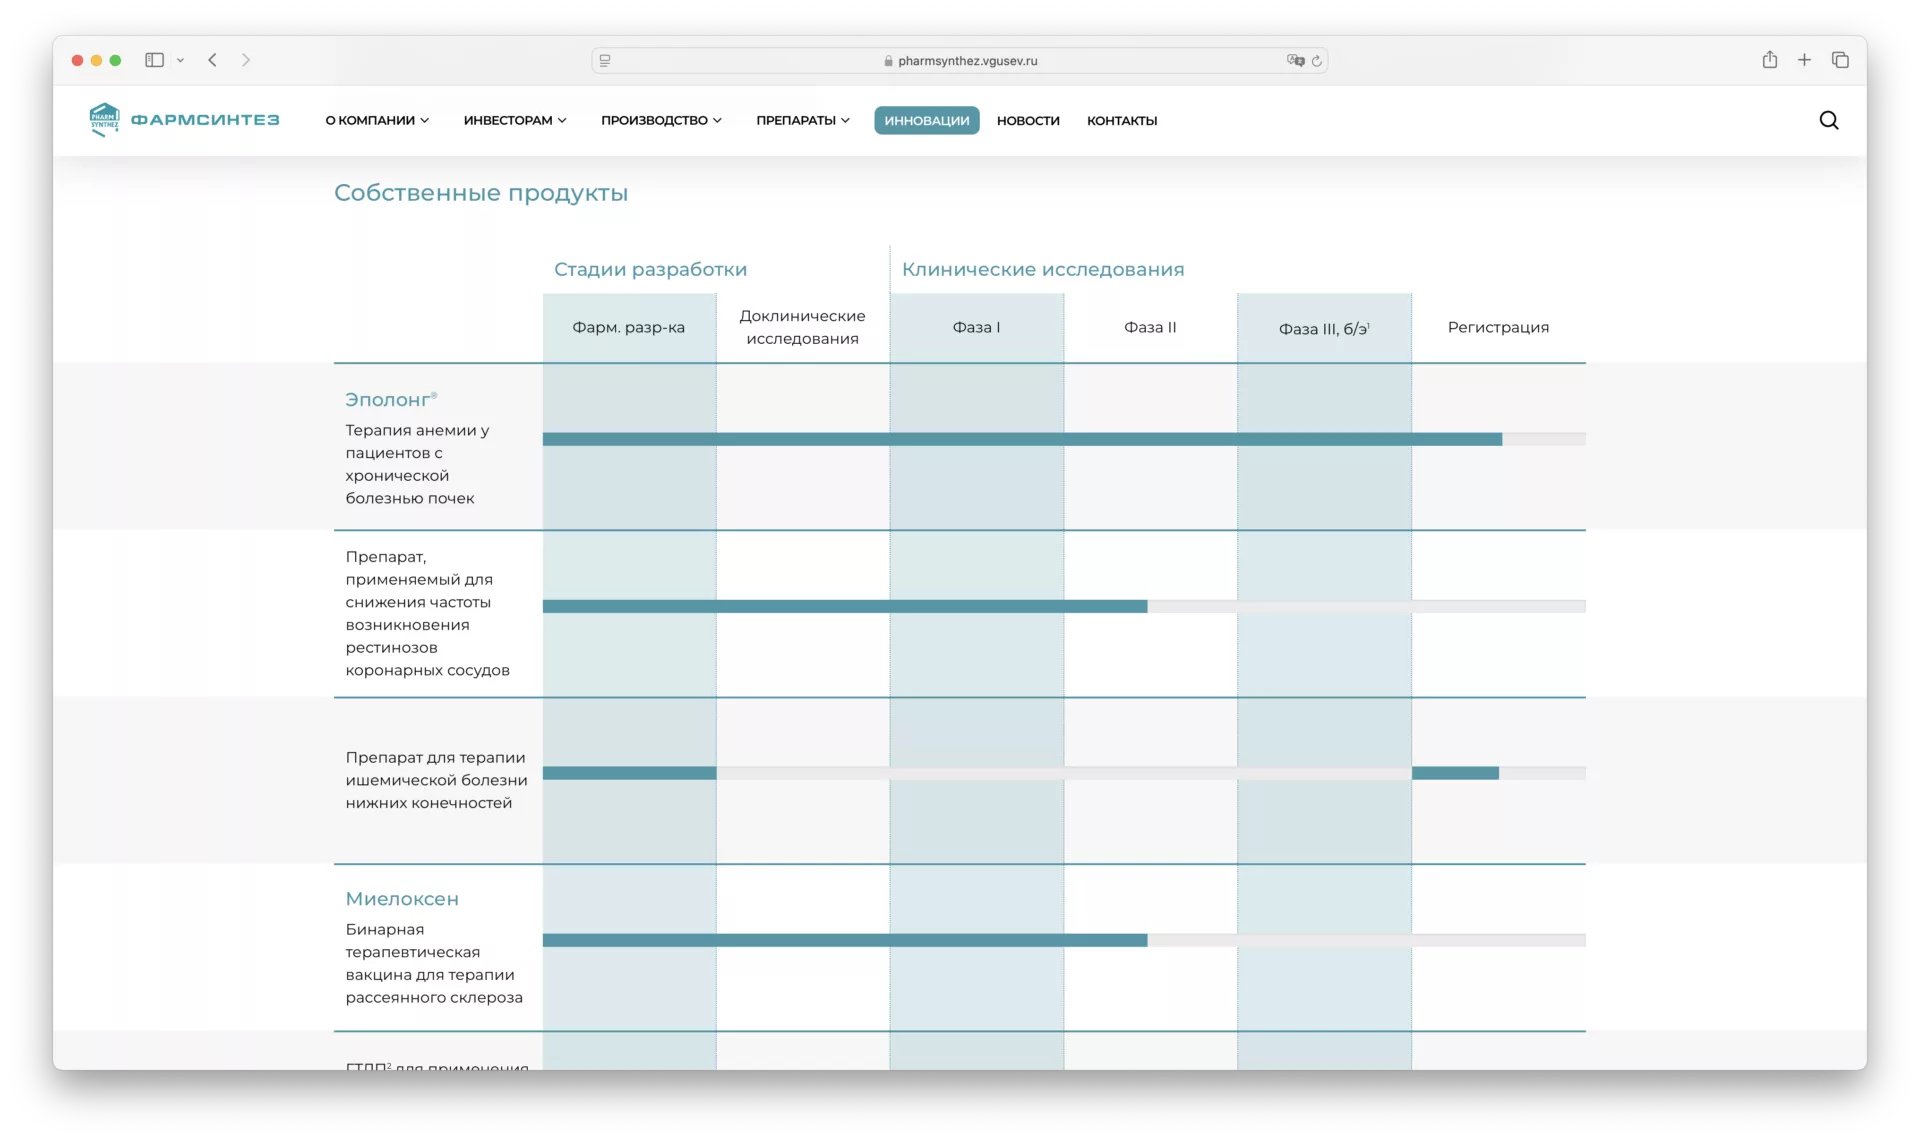
Task: Click the Фарм. разр-ка column header
Action: [x=628, y=327]
